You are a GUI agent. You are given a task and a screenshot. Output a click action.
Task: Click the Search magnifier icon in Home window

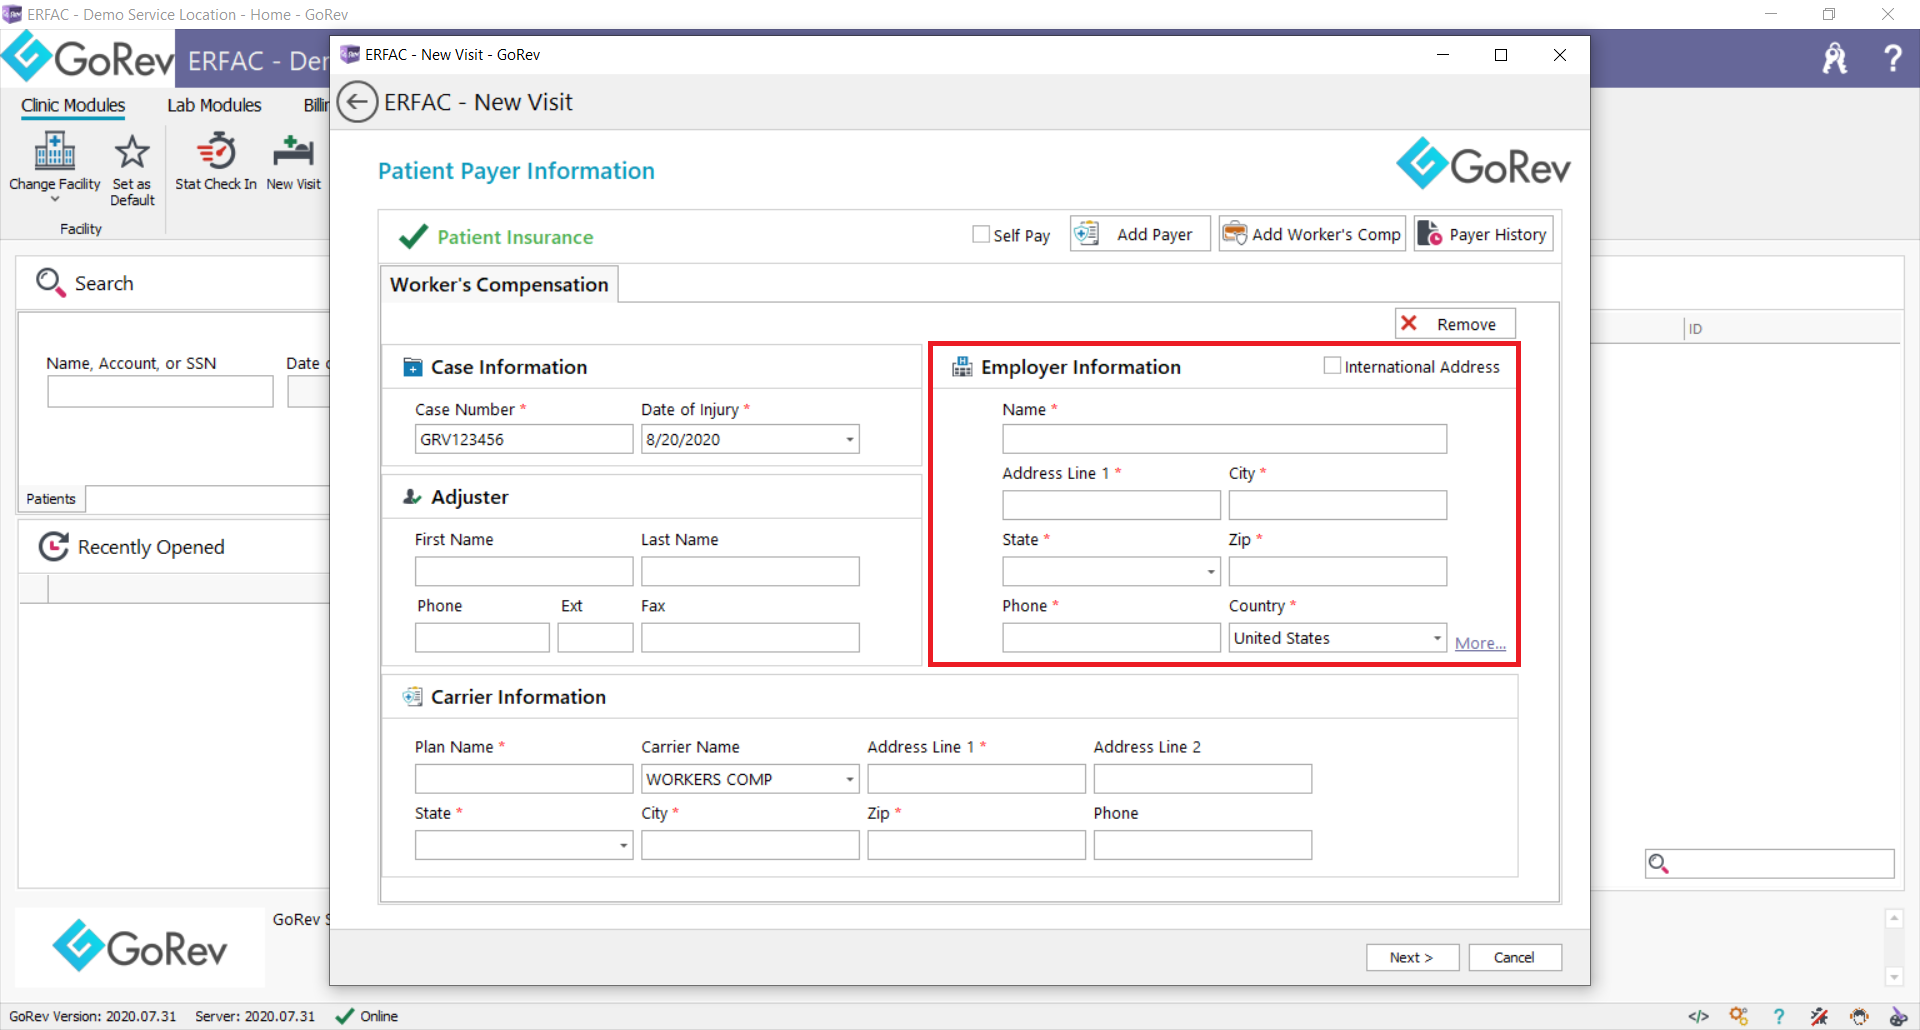[50, 283]
